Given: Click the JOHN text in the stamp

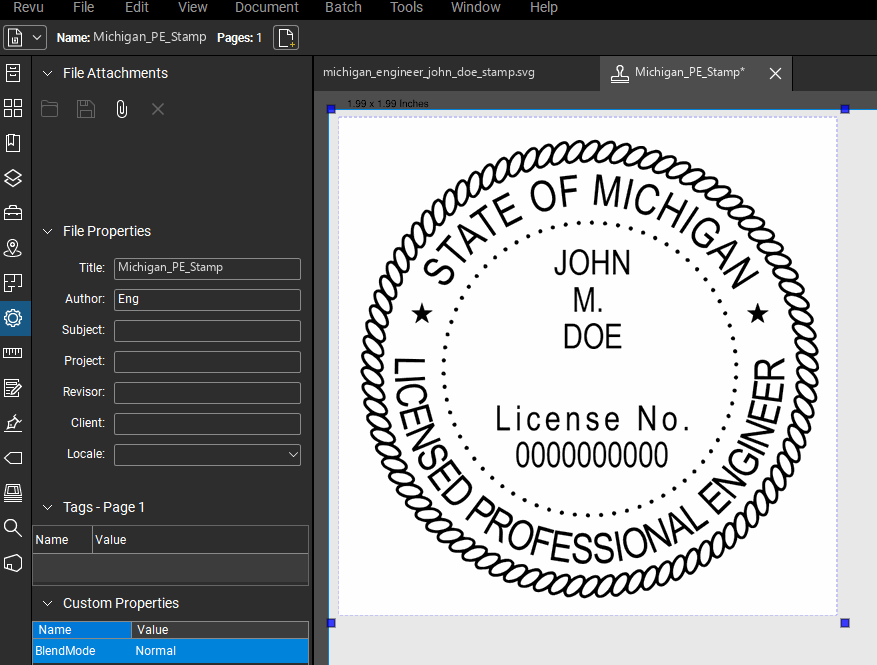Looking at the screenshot, I should [592, 263].
